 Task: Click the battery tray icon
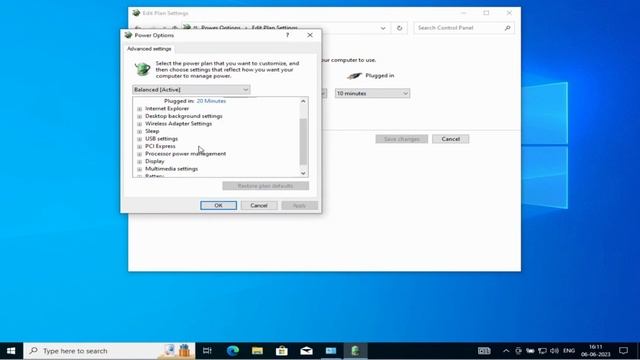click(530, 351)
